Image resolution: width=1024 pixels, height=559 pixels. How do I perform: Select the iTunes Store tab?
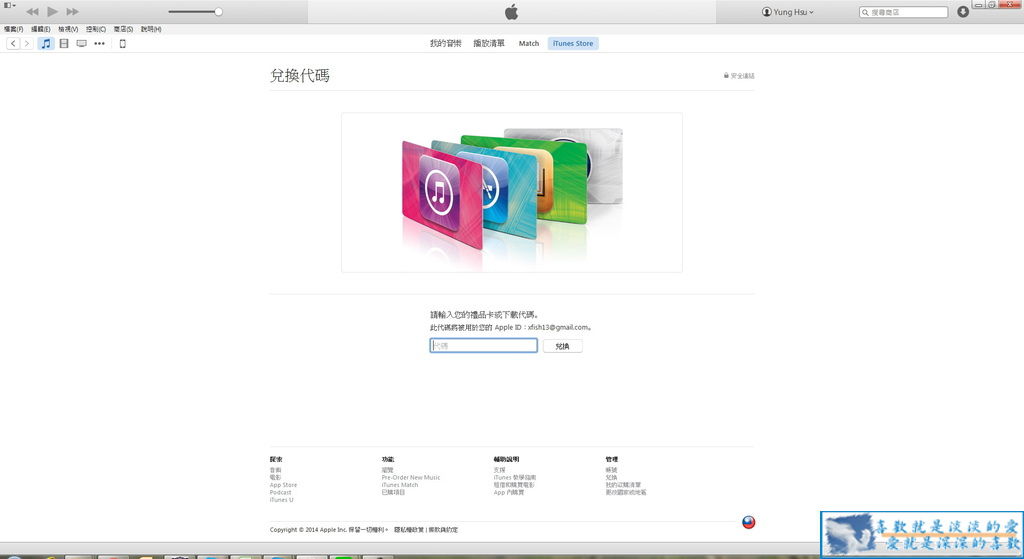[x=573, y=43]
